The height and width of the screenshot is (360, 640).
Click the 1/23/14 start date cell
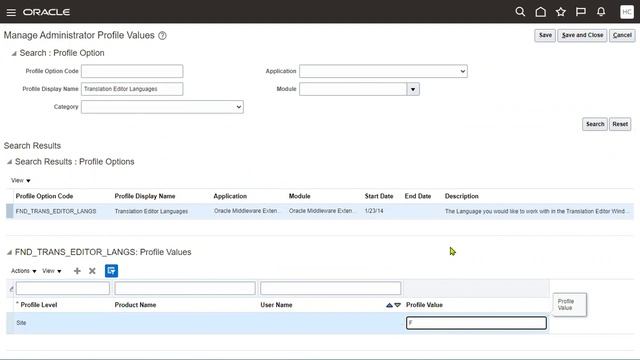pyautogui.click(x=374, y=211)
